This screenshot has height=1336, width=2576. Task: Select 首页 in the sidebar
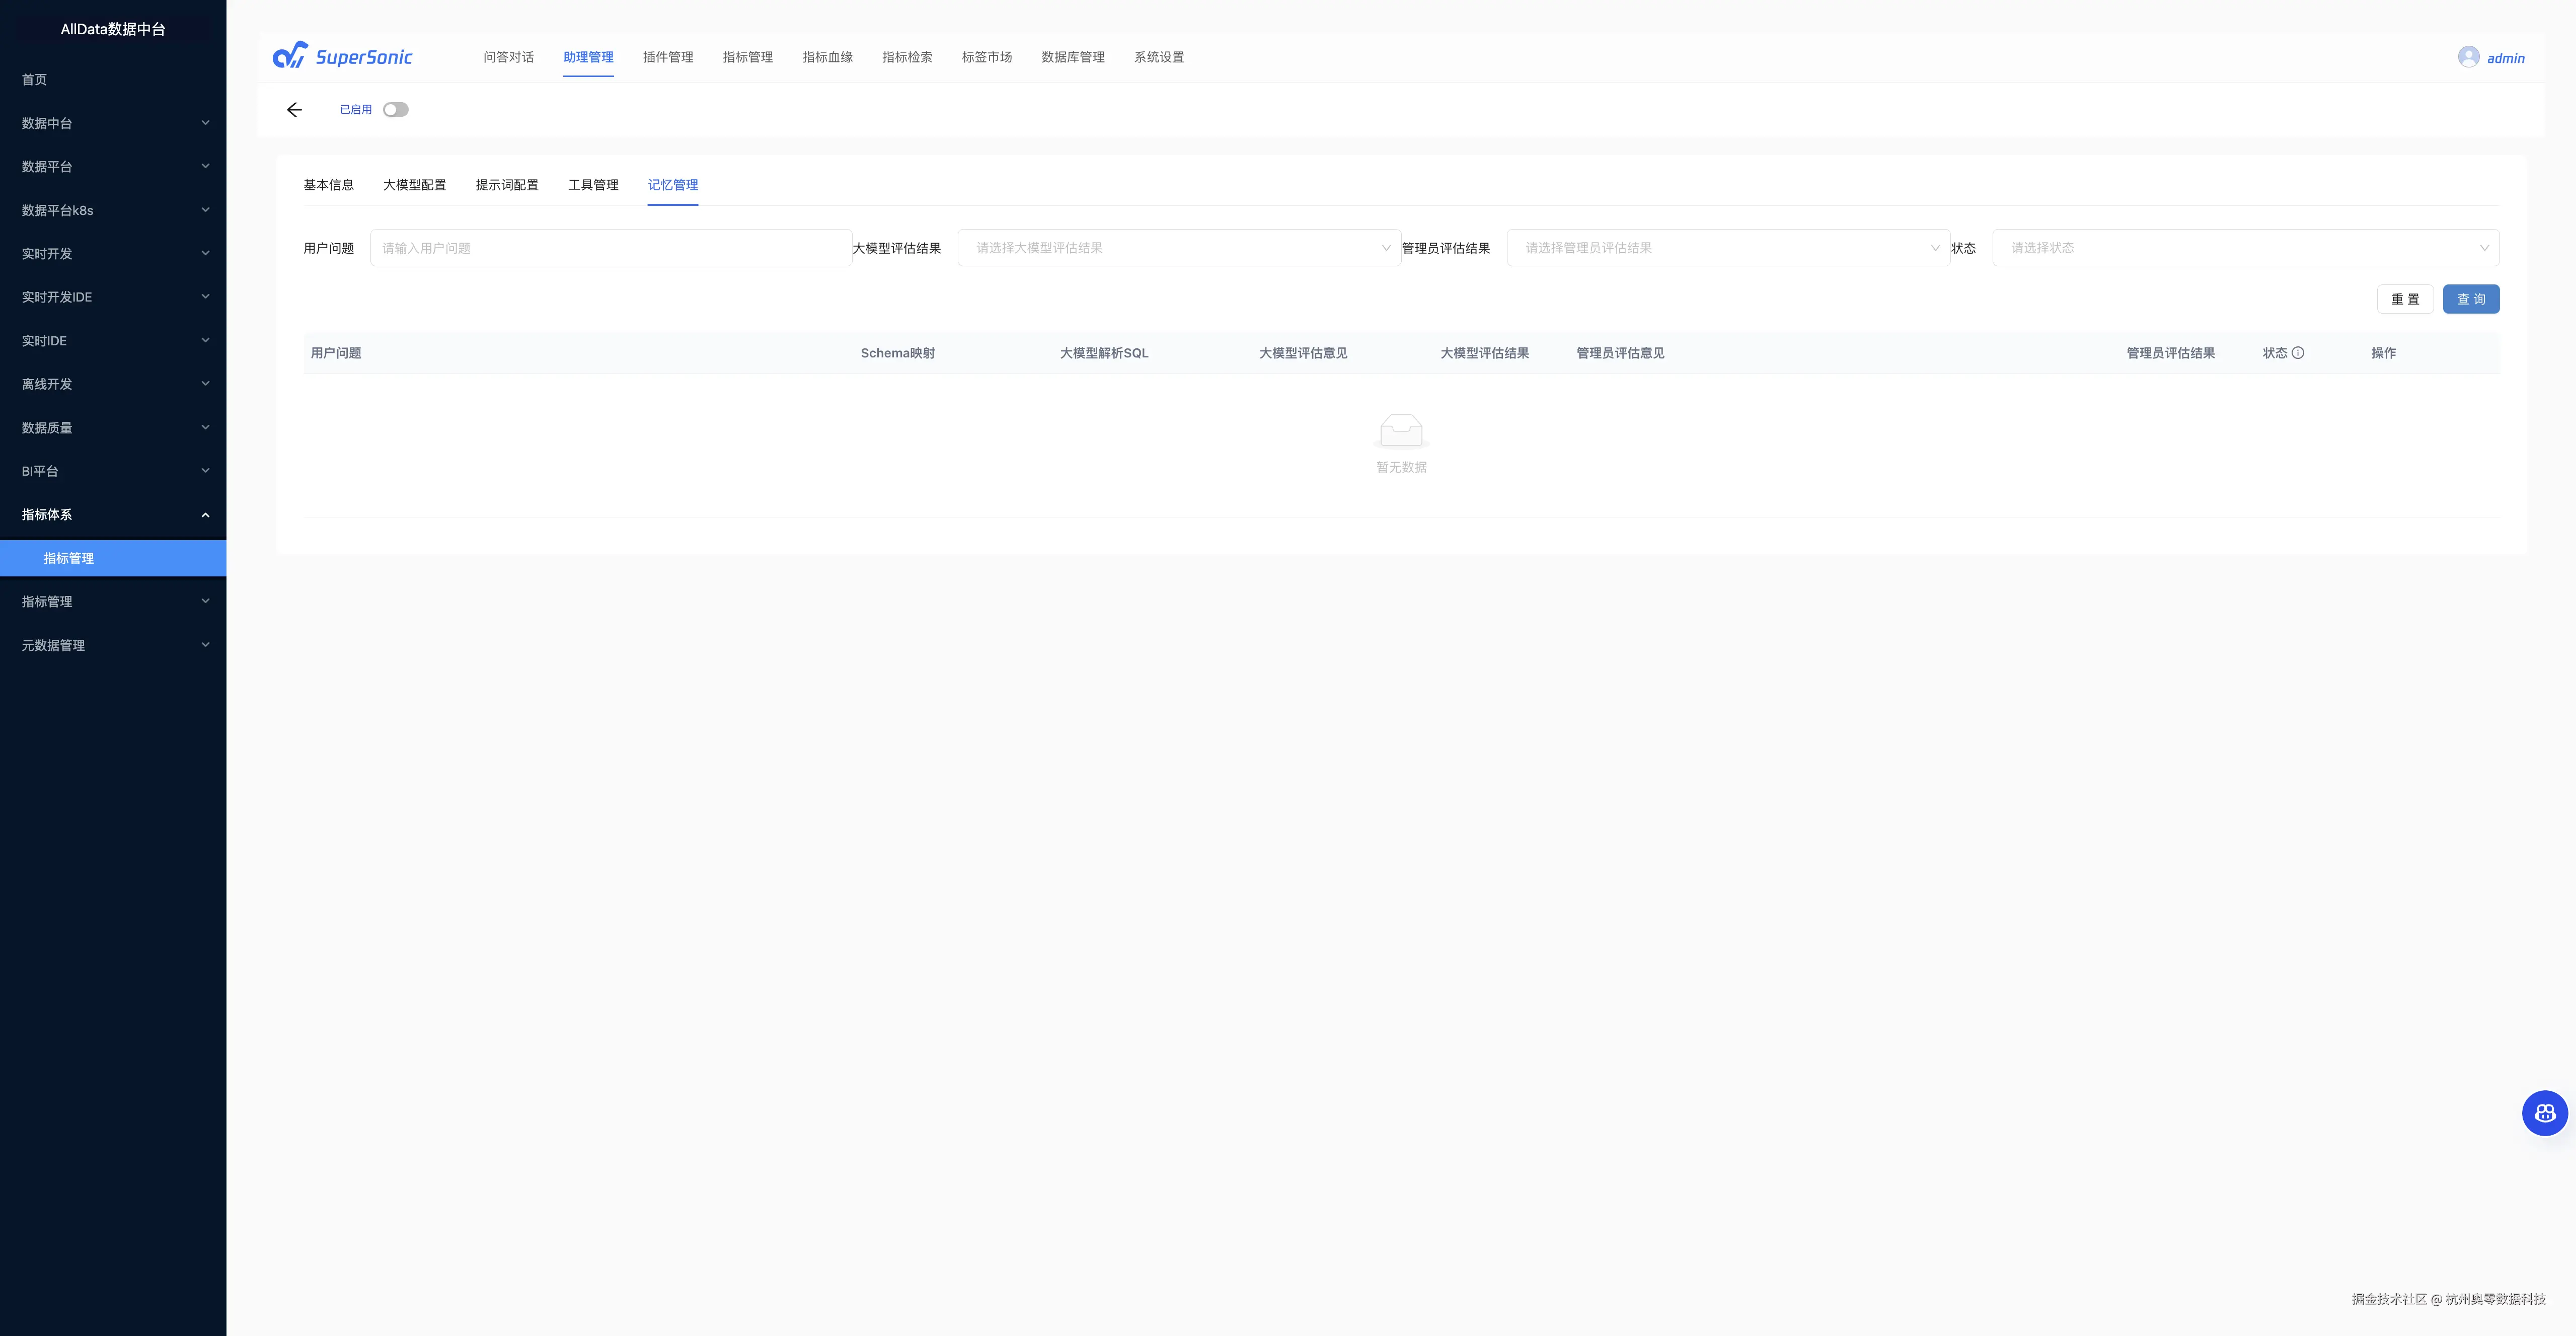click(35, 80)
